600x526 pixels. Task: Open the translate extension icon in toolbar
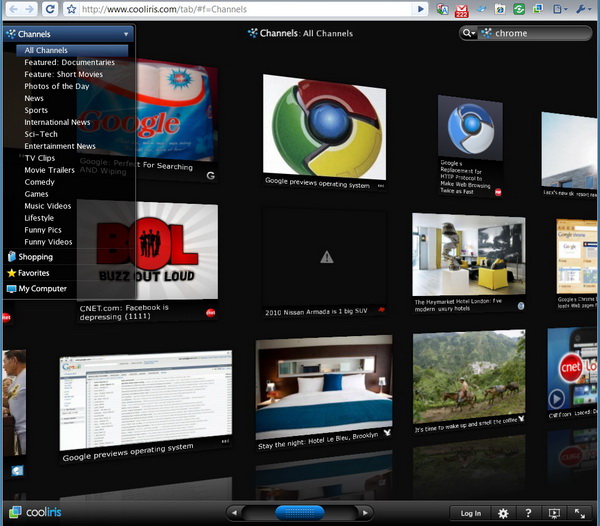tap(442, 9)
